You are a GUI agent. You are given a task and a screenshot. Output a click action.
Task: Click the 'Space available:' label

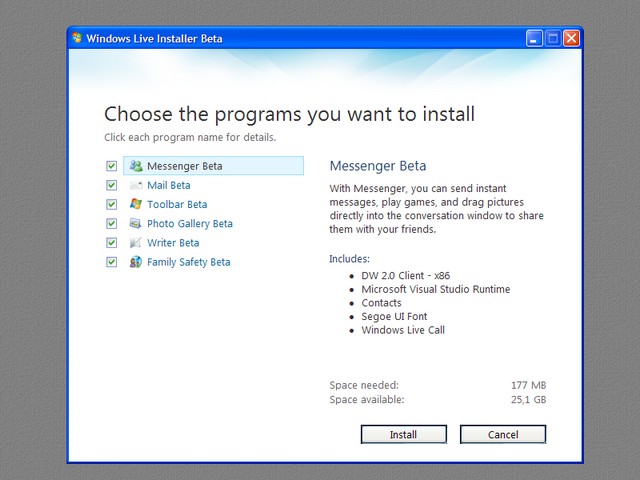(367, 399)
